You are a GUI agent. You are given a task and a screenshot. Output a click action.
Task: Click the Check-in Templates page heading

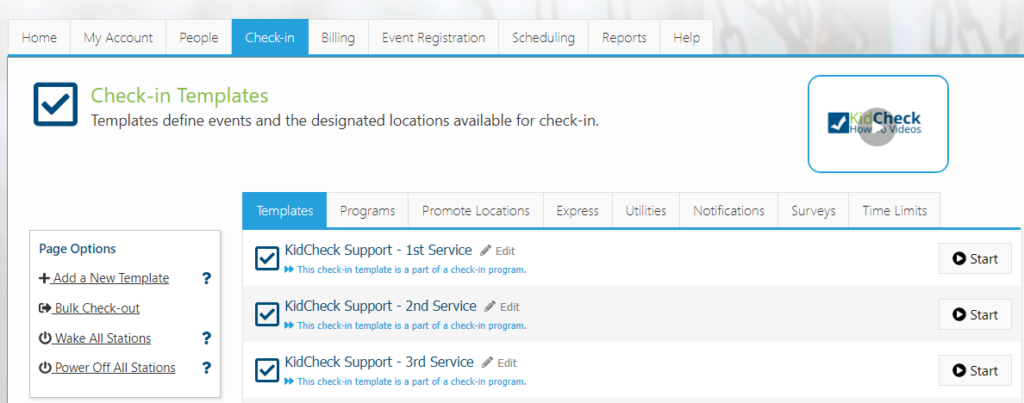click(x=180, y=95)
